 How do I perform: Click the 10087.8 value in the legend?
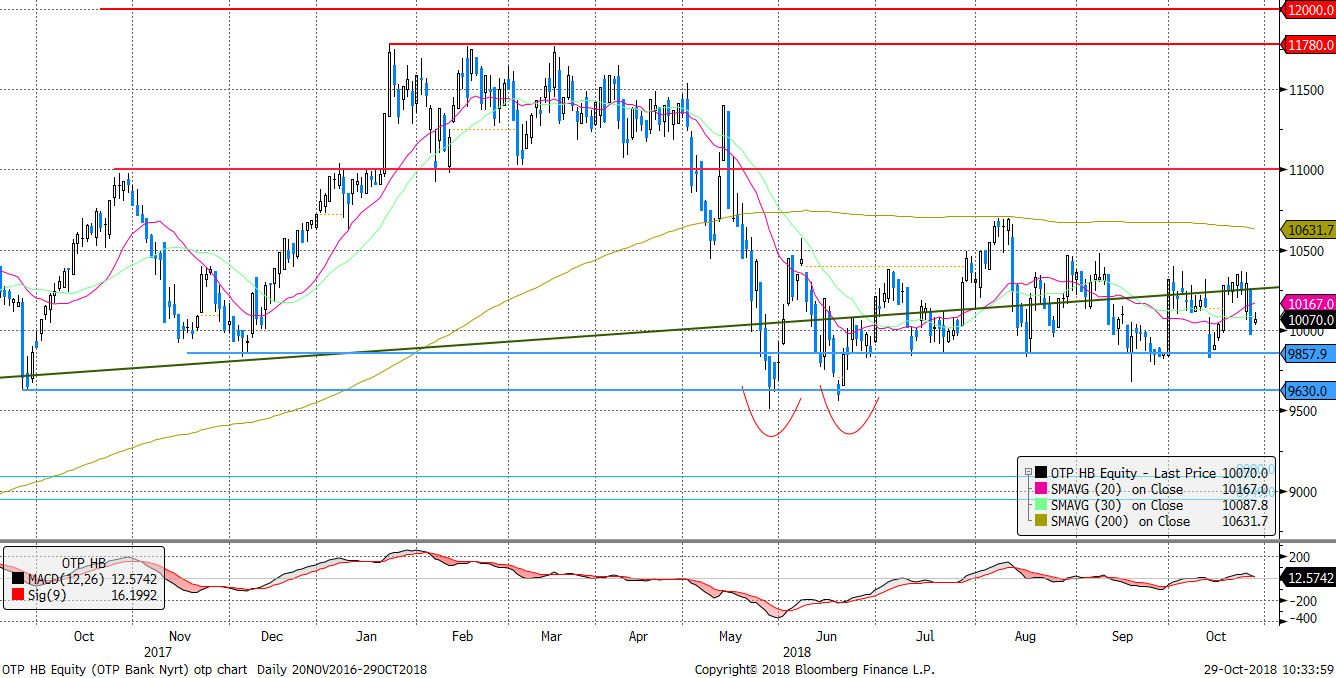[x=1246, y=505]
